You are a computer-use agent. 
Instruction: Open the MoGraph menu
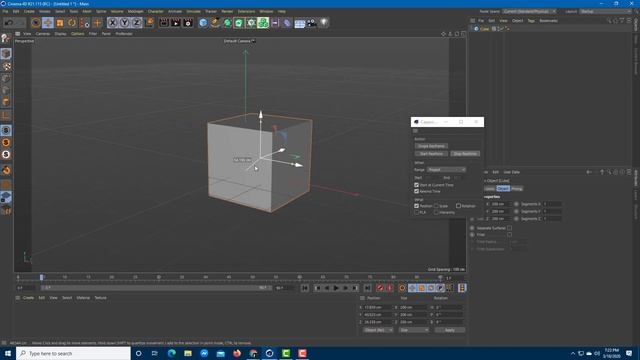click(x=136, y=11)
